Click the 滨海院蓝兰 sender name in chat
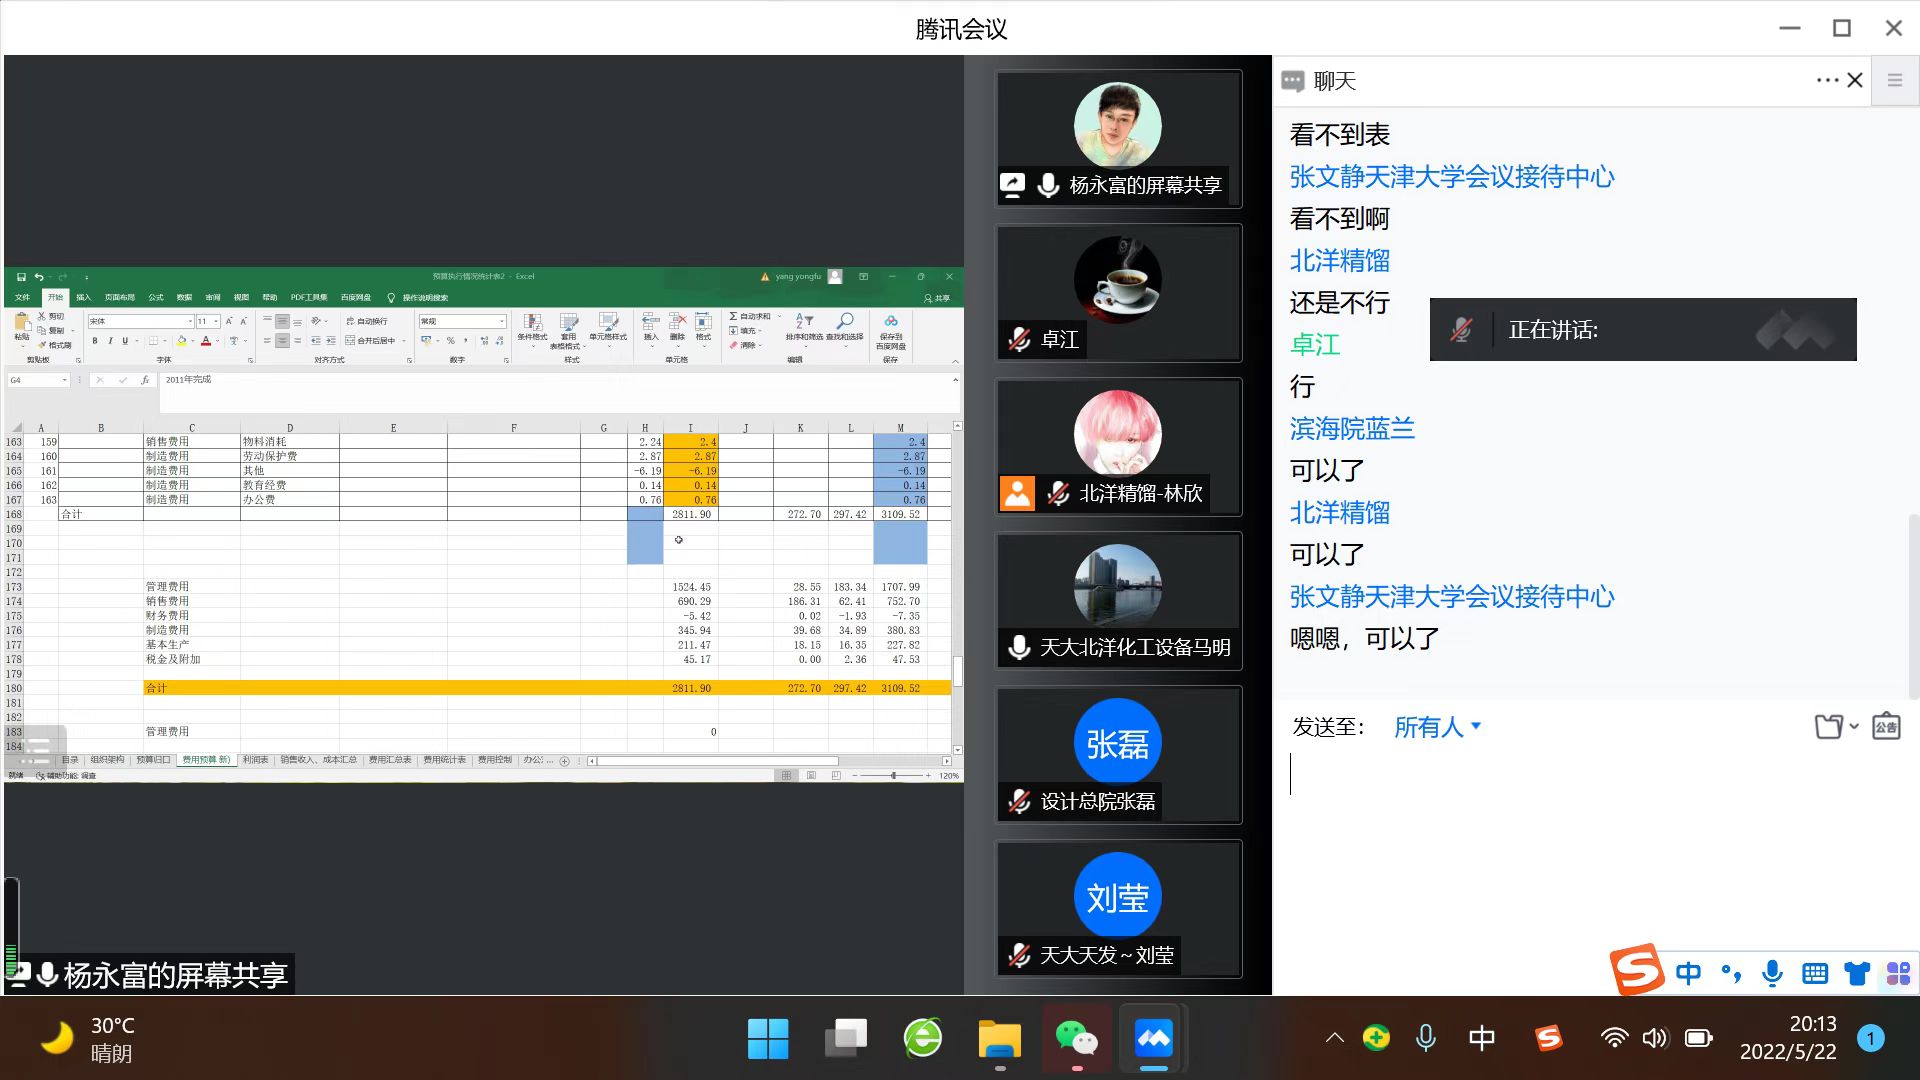Viewport: 1920px width, 1080px height. (1352, 429)
